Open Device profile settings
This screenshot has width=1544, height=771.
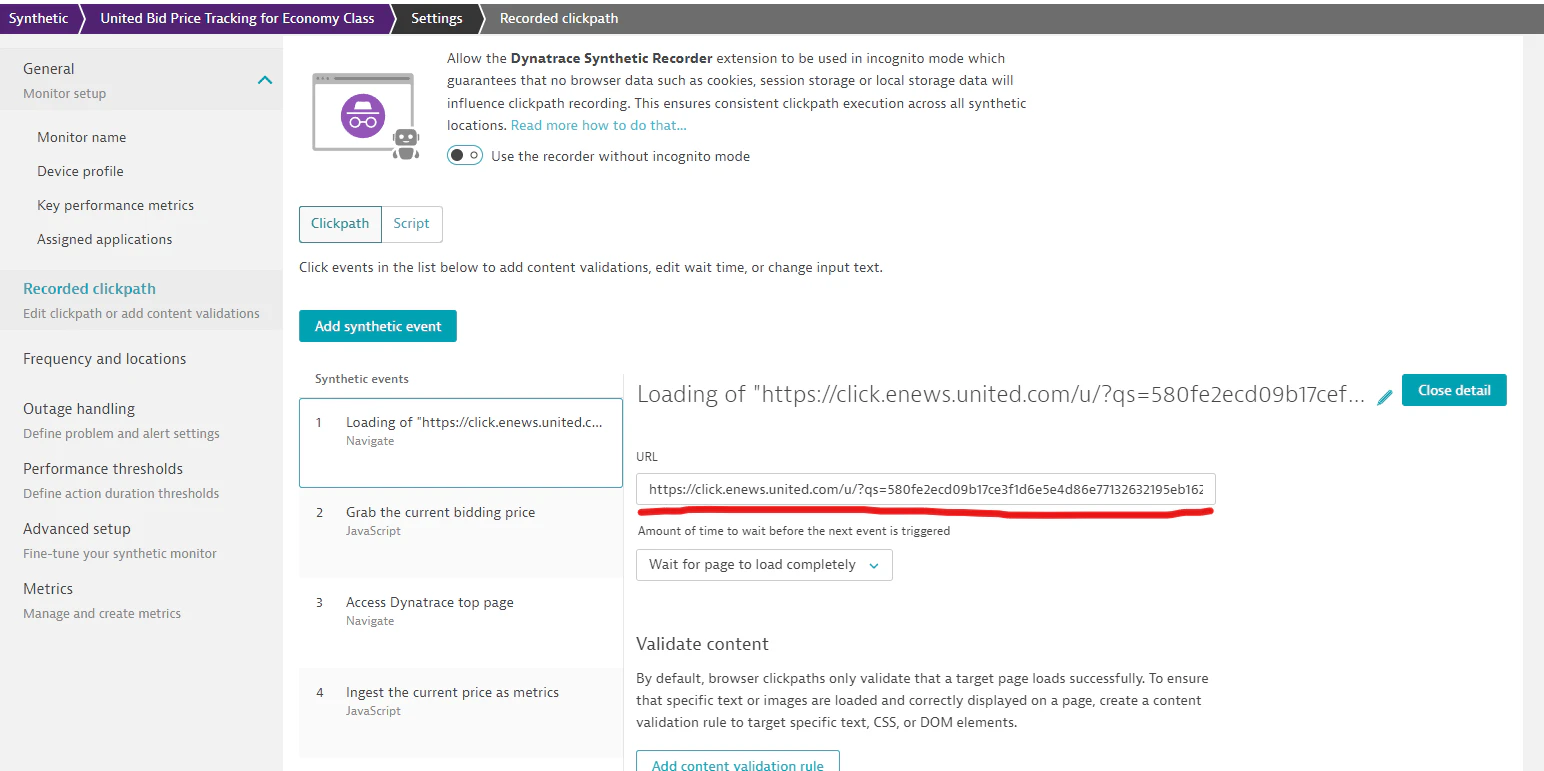pyautogui.click(x=80, y=171)
